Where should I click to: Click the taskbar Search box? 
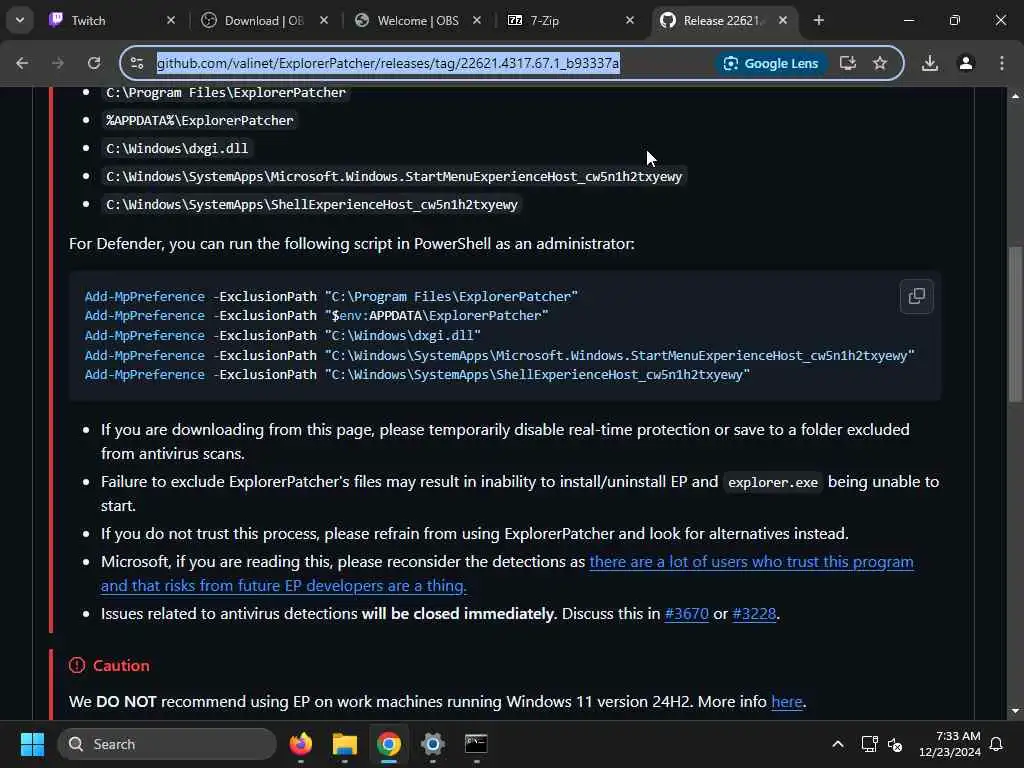point(167,744)
